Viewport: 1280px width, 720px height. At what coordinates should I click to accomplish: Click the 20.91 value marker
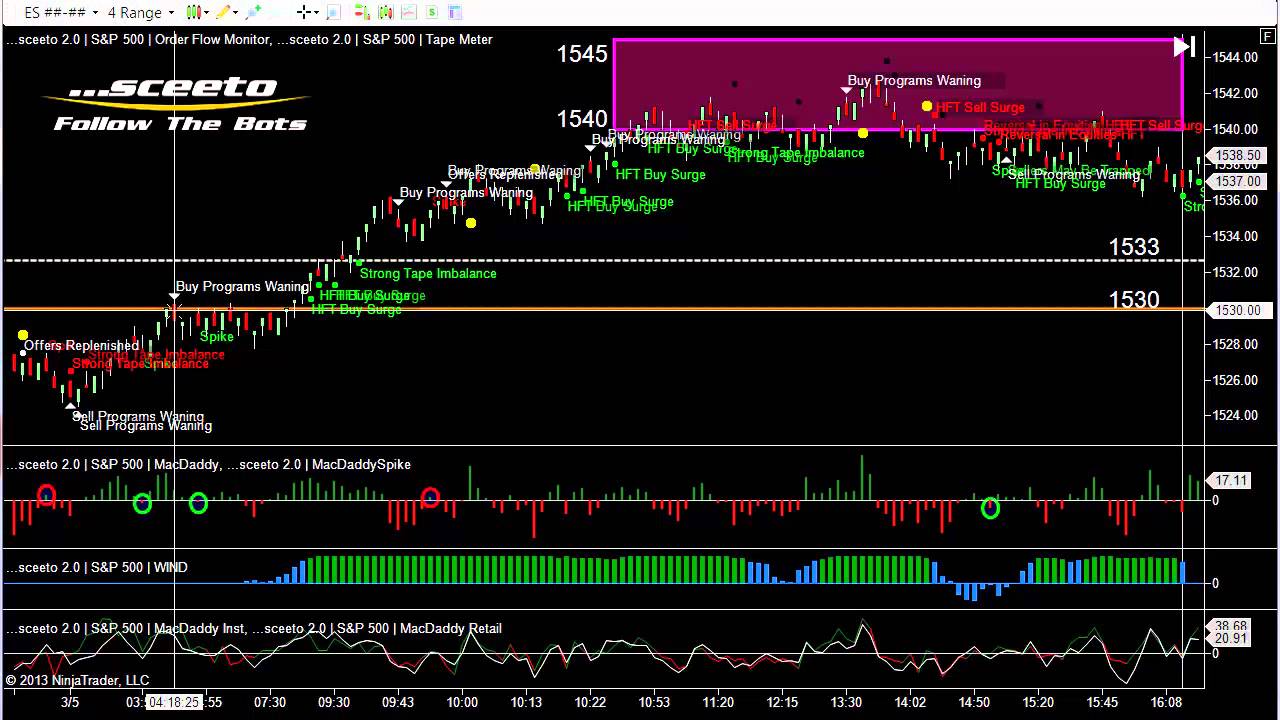tap(1230, 639)
